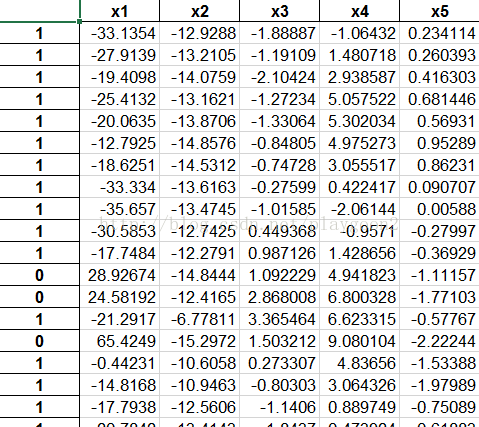Click cell containing -14.0759
The width and height of the screenshot is (479, 427).
200,77
